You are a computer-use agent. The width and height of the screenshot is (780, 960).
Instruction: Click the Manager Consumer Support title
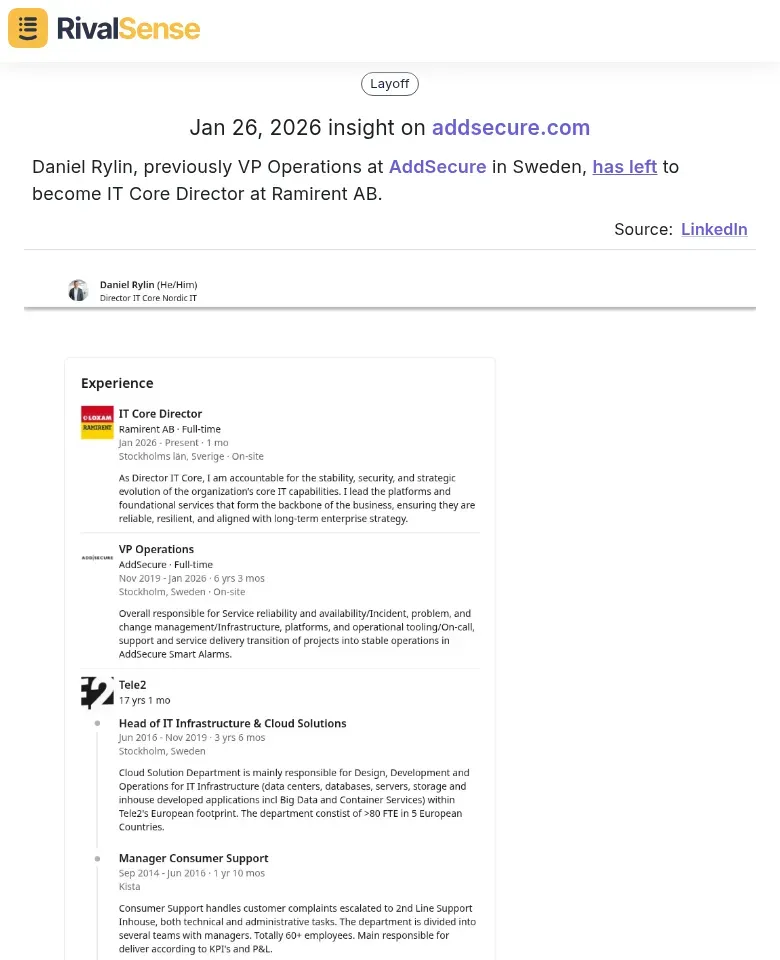click(193, 858)
